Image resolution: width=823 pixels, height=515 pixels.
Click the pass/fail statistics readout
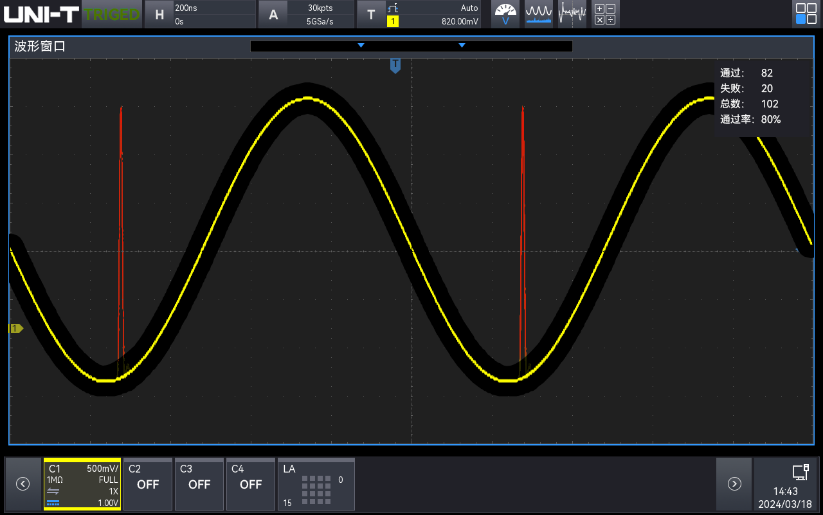tap(752, 96)
